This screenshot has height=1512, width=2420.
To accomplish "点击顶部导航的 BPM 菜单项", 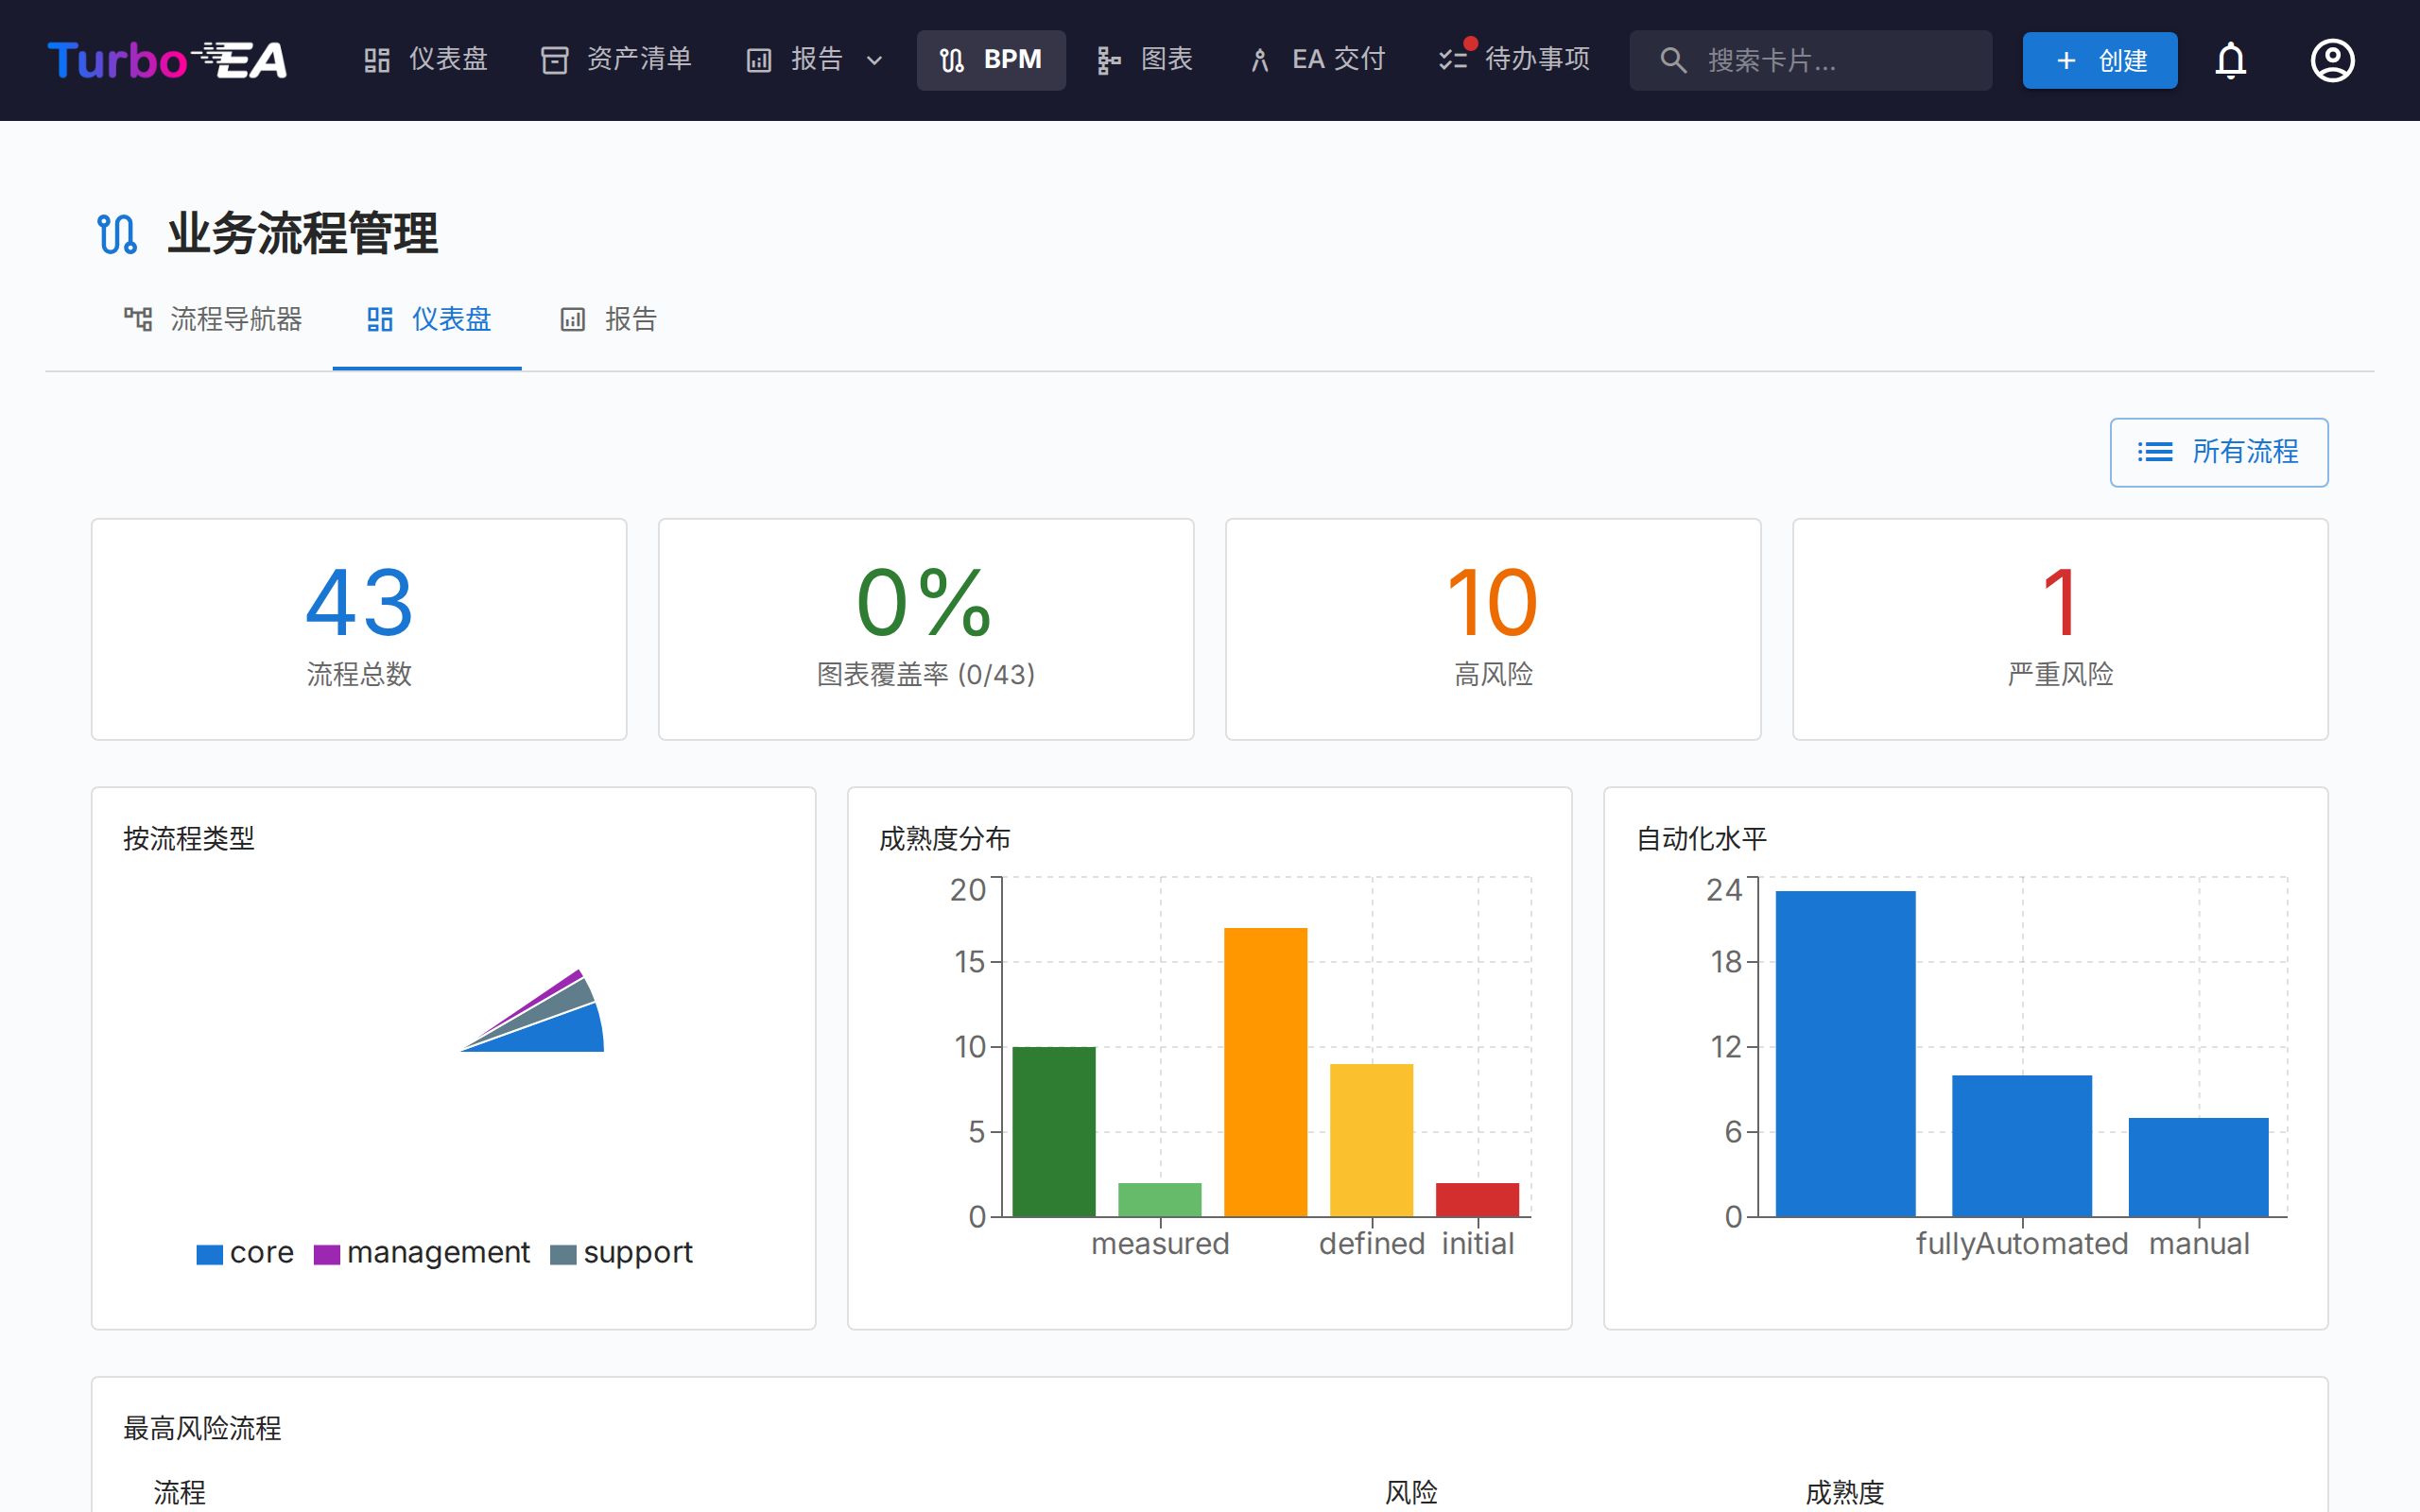I will point(990,59).
